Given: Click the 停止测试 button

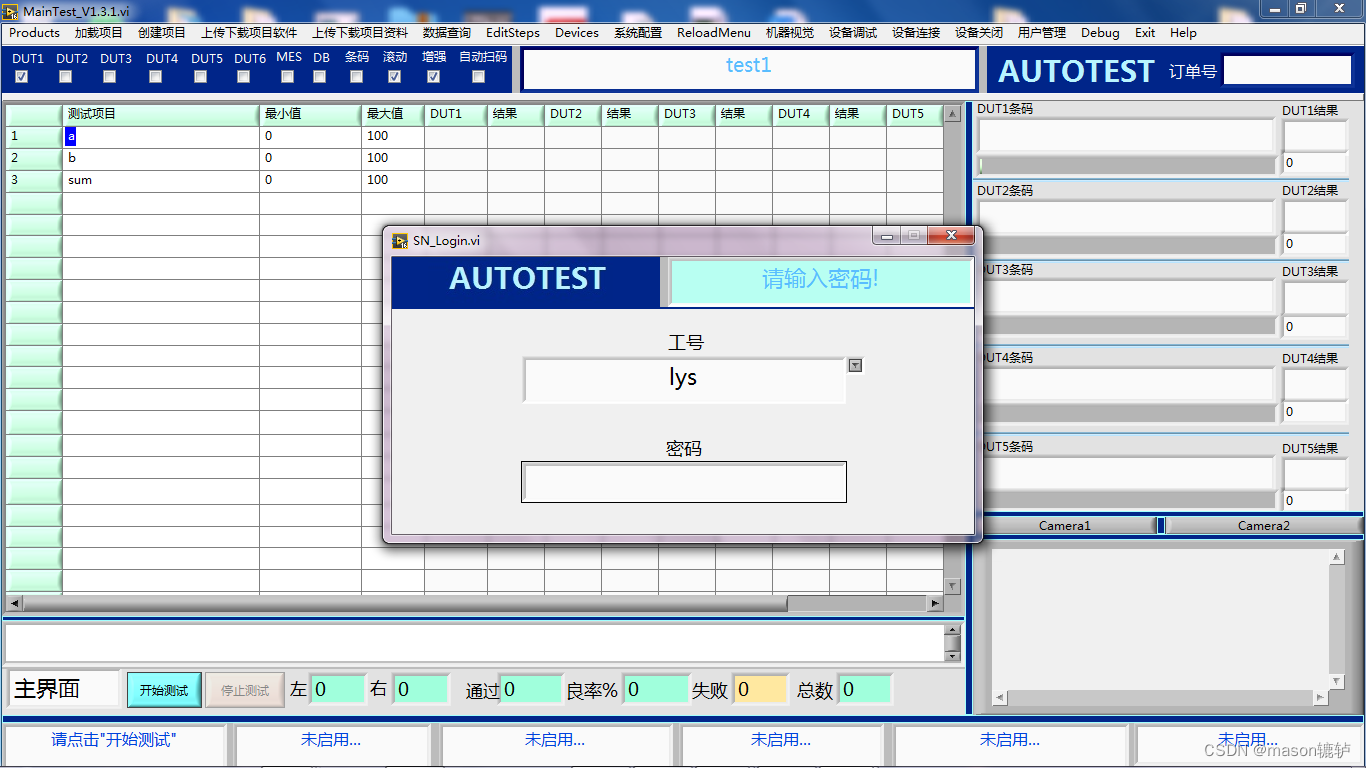Looking at the screenshot, I should (245, 690).
